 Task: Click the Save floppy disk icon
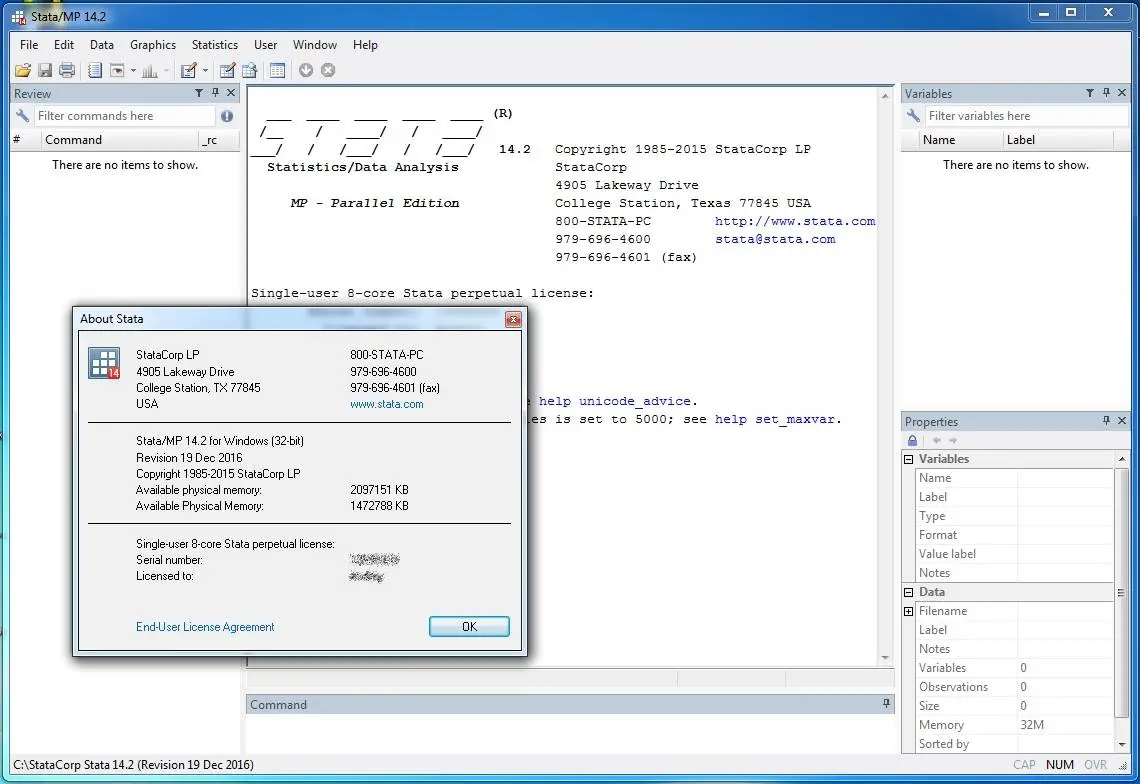pyautogui.click(x=45, y=70)
